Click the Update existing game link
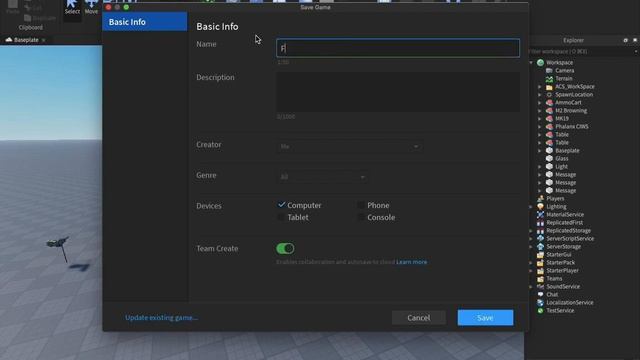Image resolution: width=640 pixels, height=360 pixels. [x=162, y=318]
